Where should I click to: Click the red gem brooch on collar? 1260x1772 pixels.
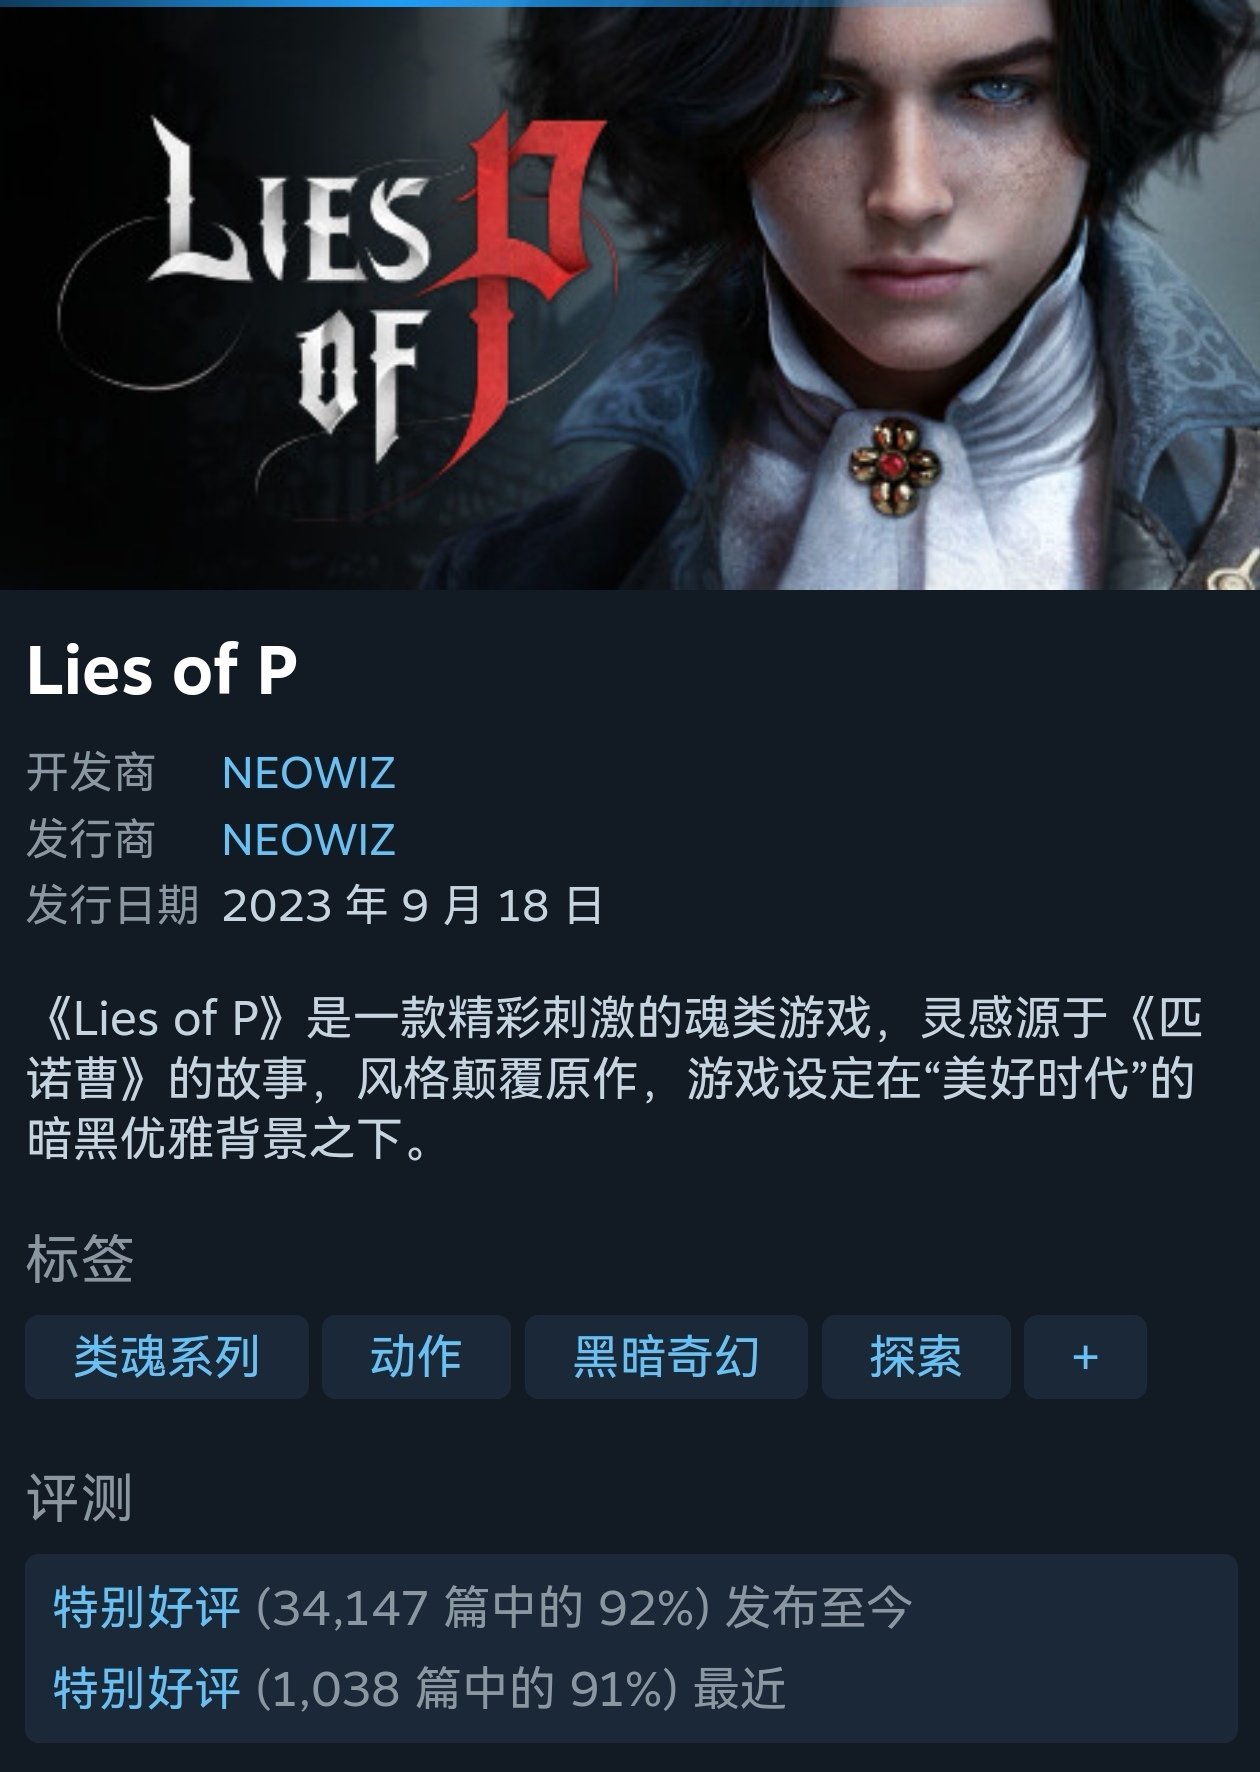(893, 466)
